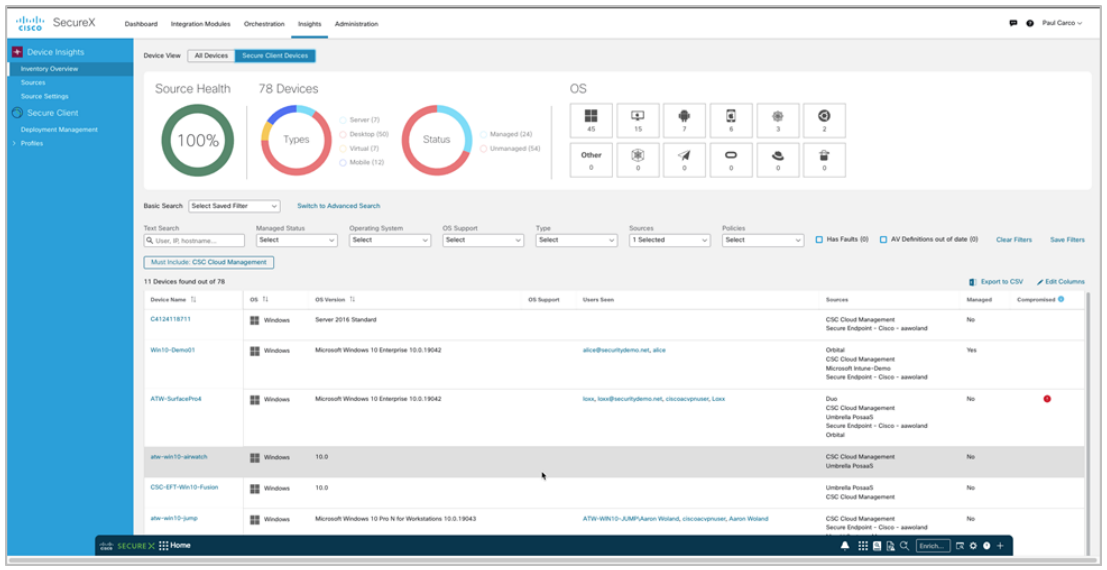
Task: Select the 'Other' OS tile
Action: click(x=591, y=160)
